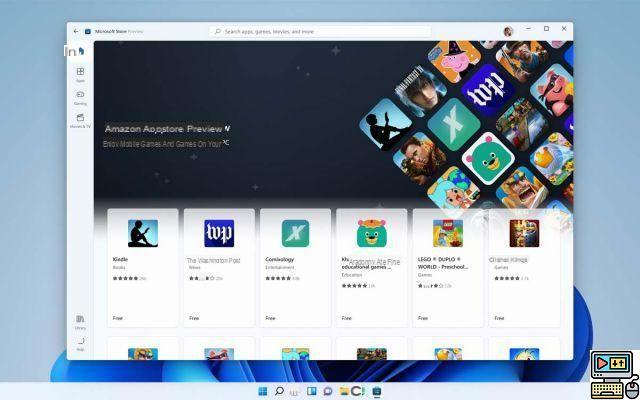
Task: Open the Windows Start menu
Action: click(x=263, y=391)
